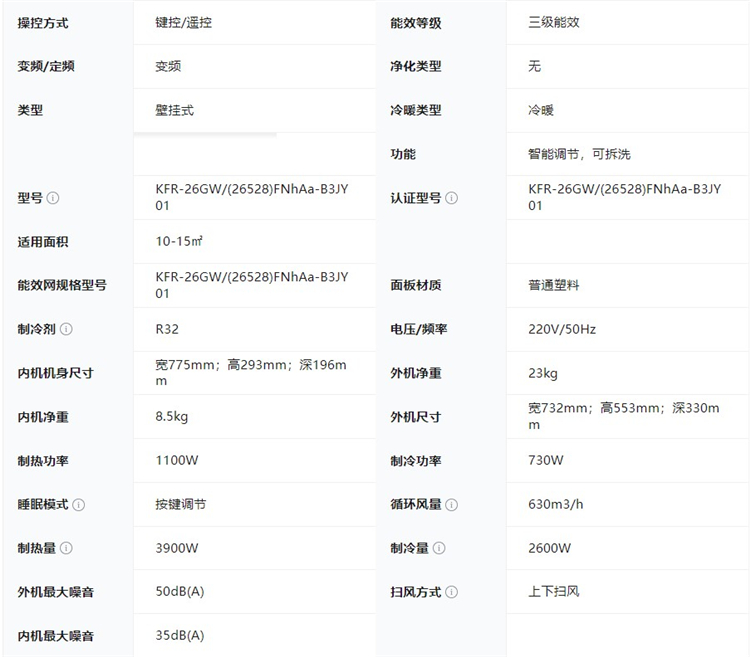
Task: Open the 扫风方式 help icon
Action: pos(452,592)
